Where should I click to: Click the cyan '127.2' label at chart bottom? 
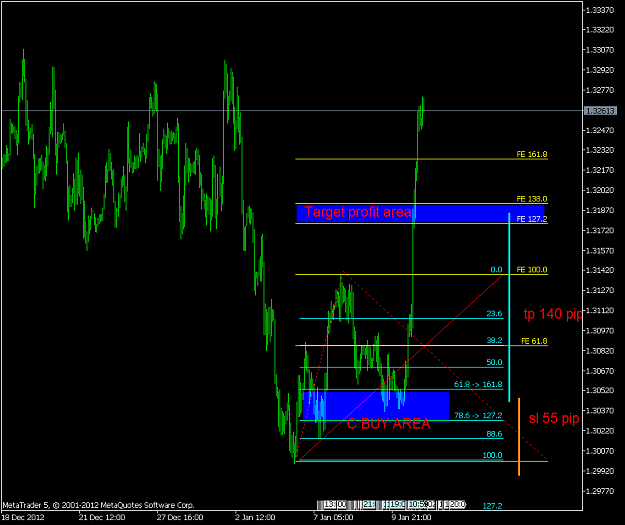click(x=492, y=506)
